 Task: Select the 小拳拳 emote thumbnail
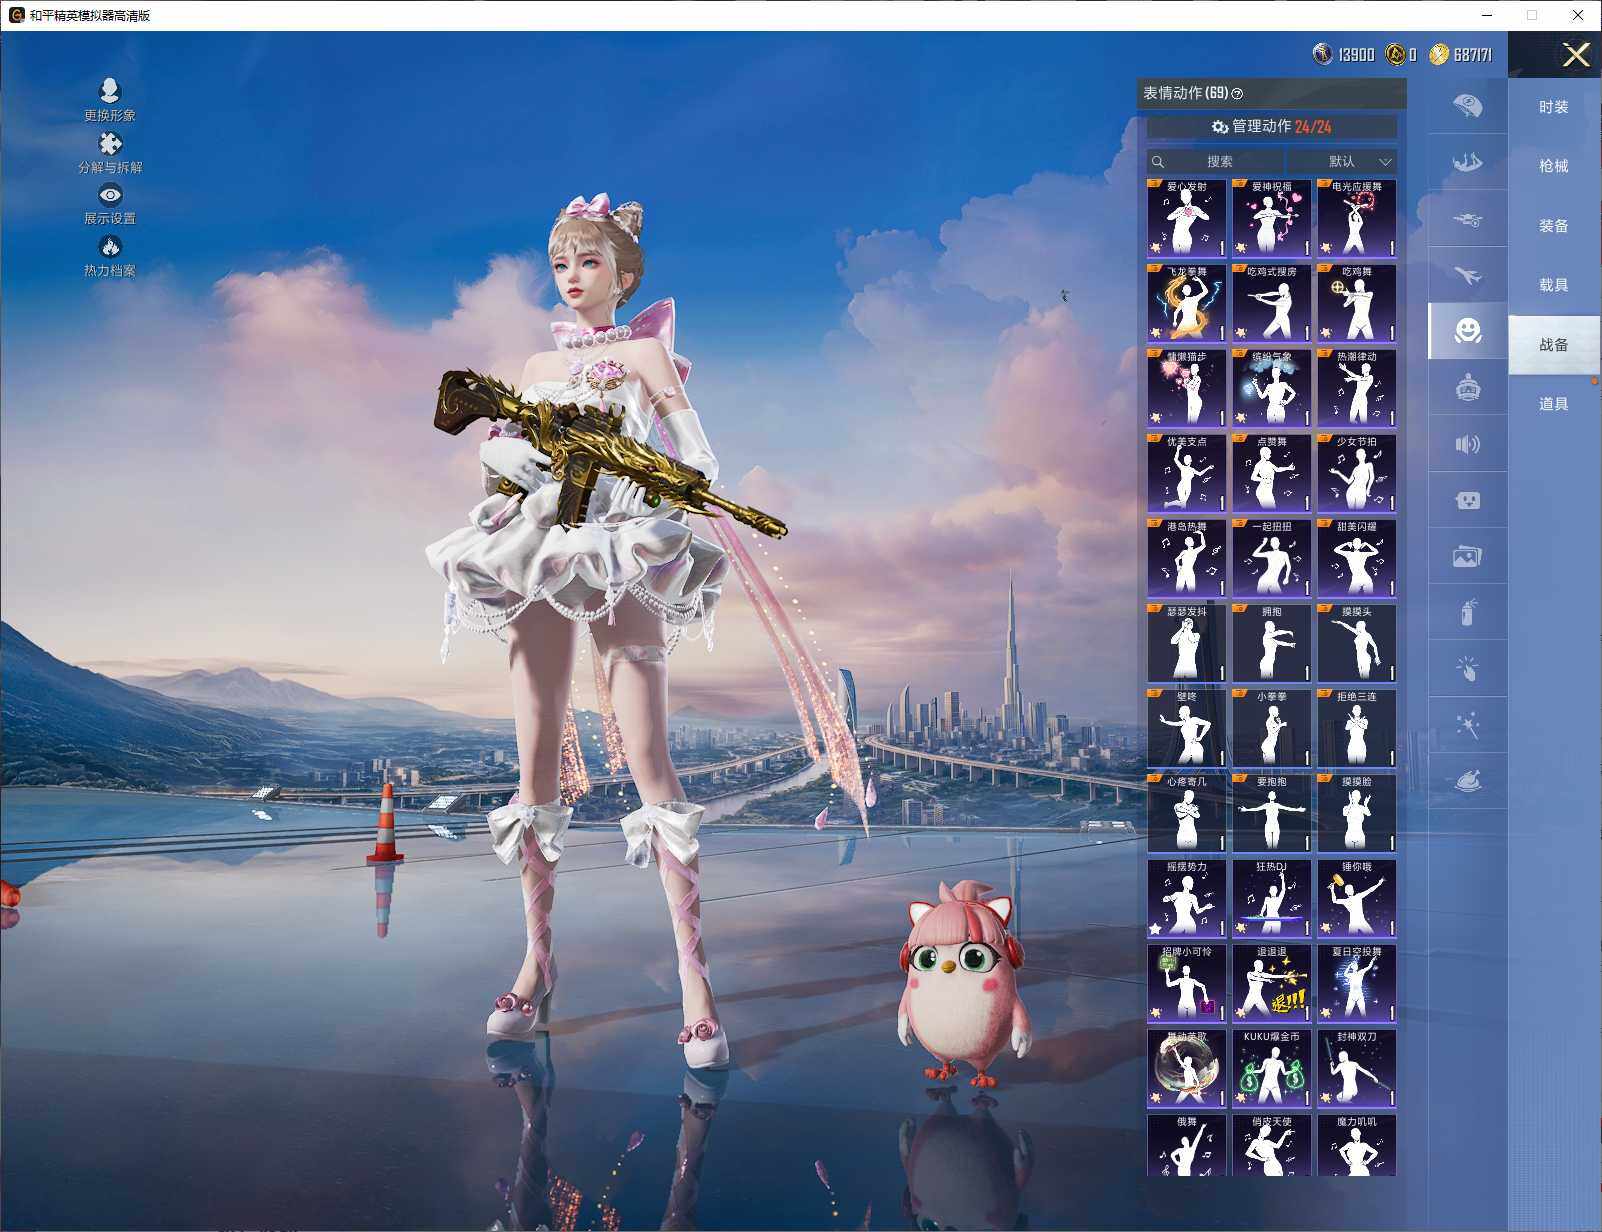click(x=1272, y=729)
